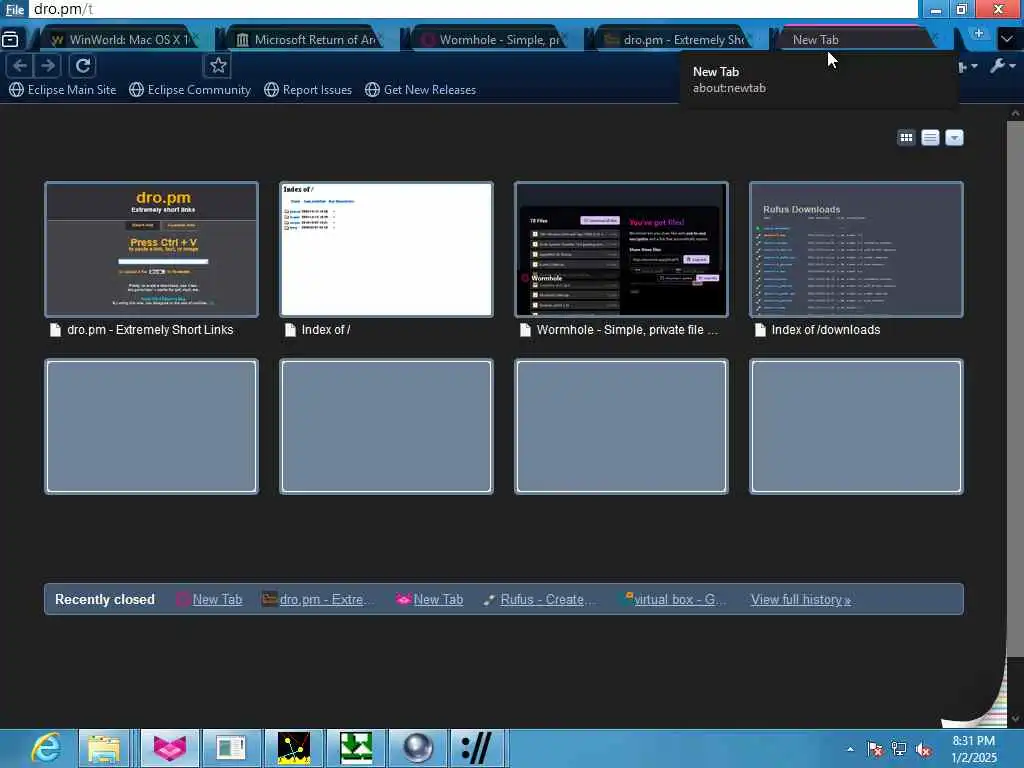Open the dro.pm Extremely Short Links thumbnail

coord(152,249)
